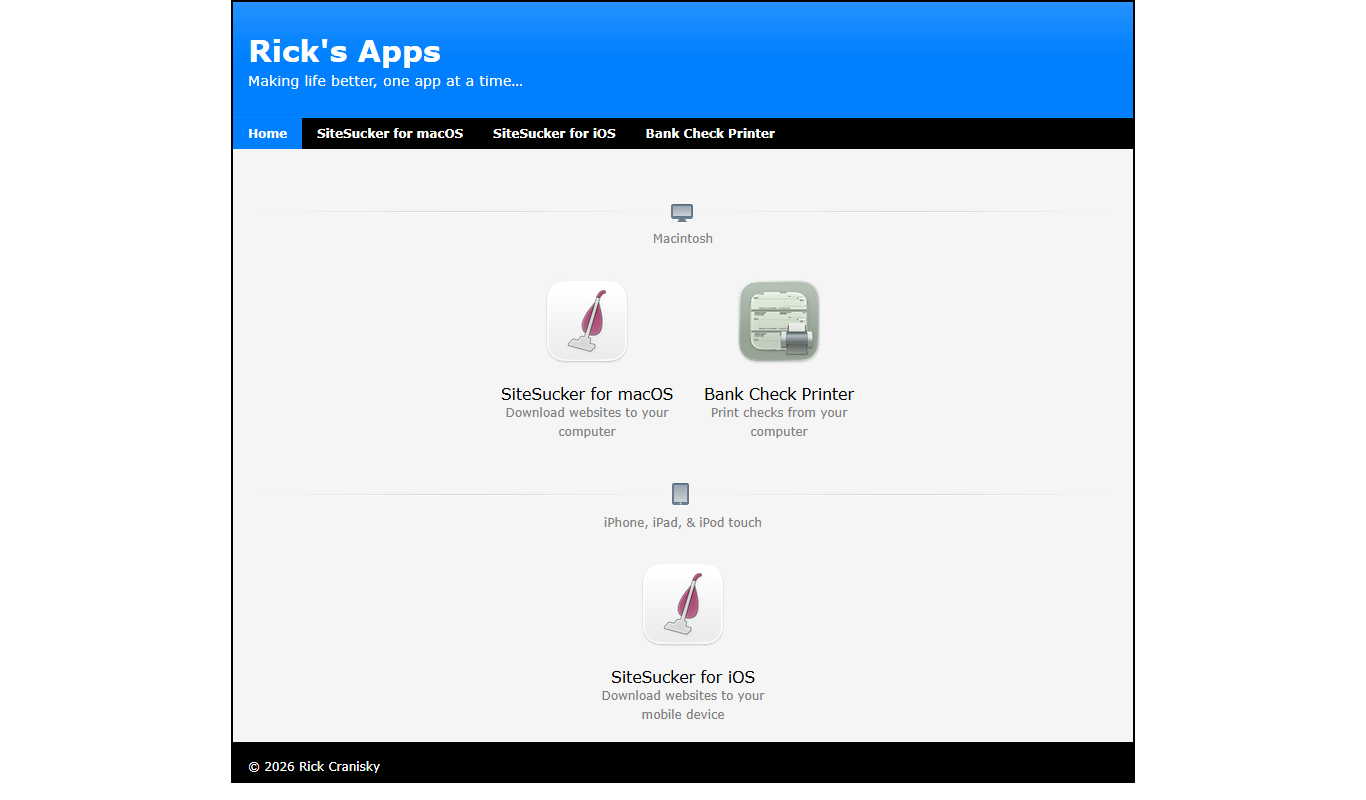Open SiteSucker for macOS in navigation bar
The width and height of the screenshot is (1366, 800).
[390, 133]
